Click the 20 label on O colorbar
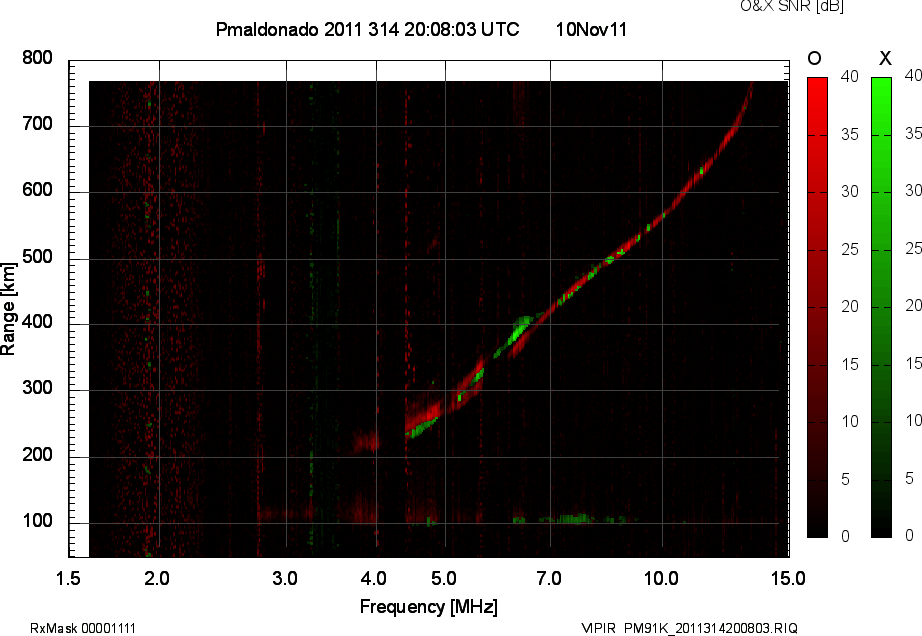This screenshot has width=922, height=636. point(850,306)
